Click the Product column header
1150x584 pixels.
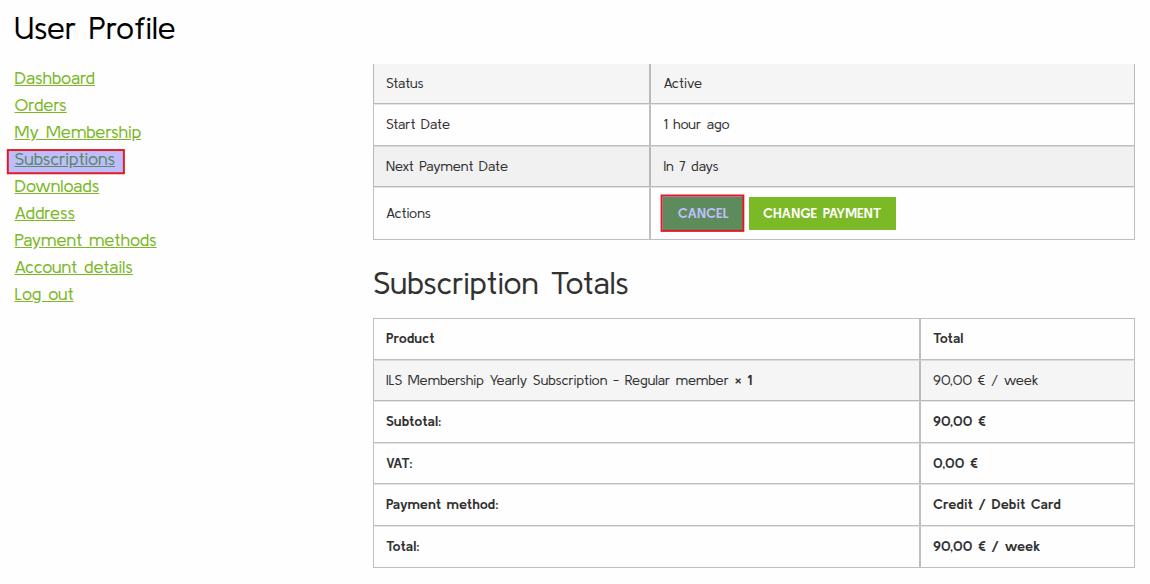(x=410, y=339)
